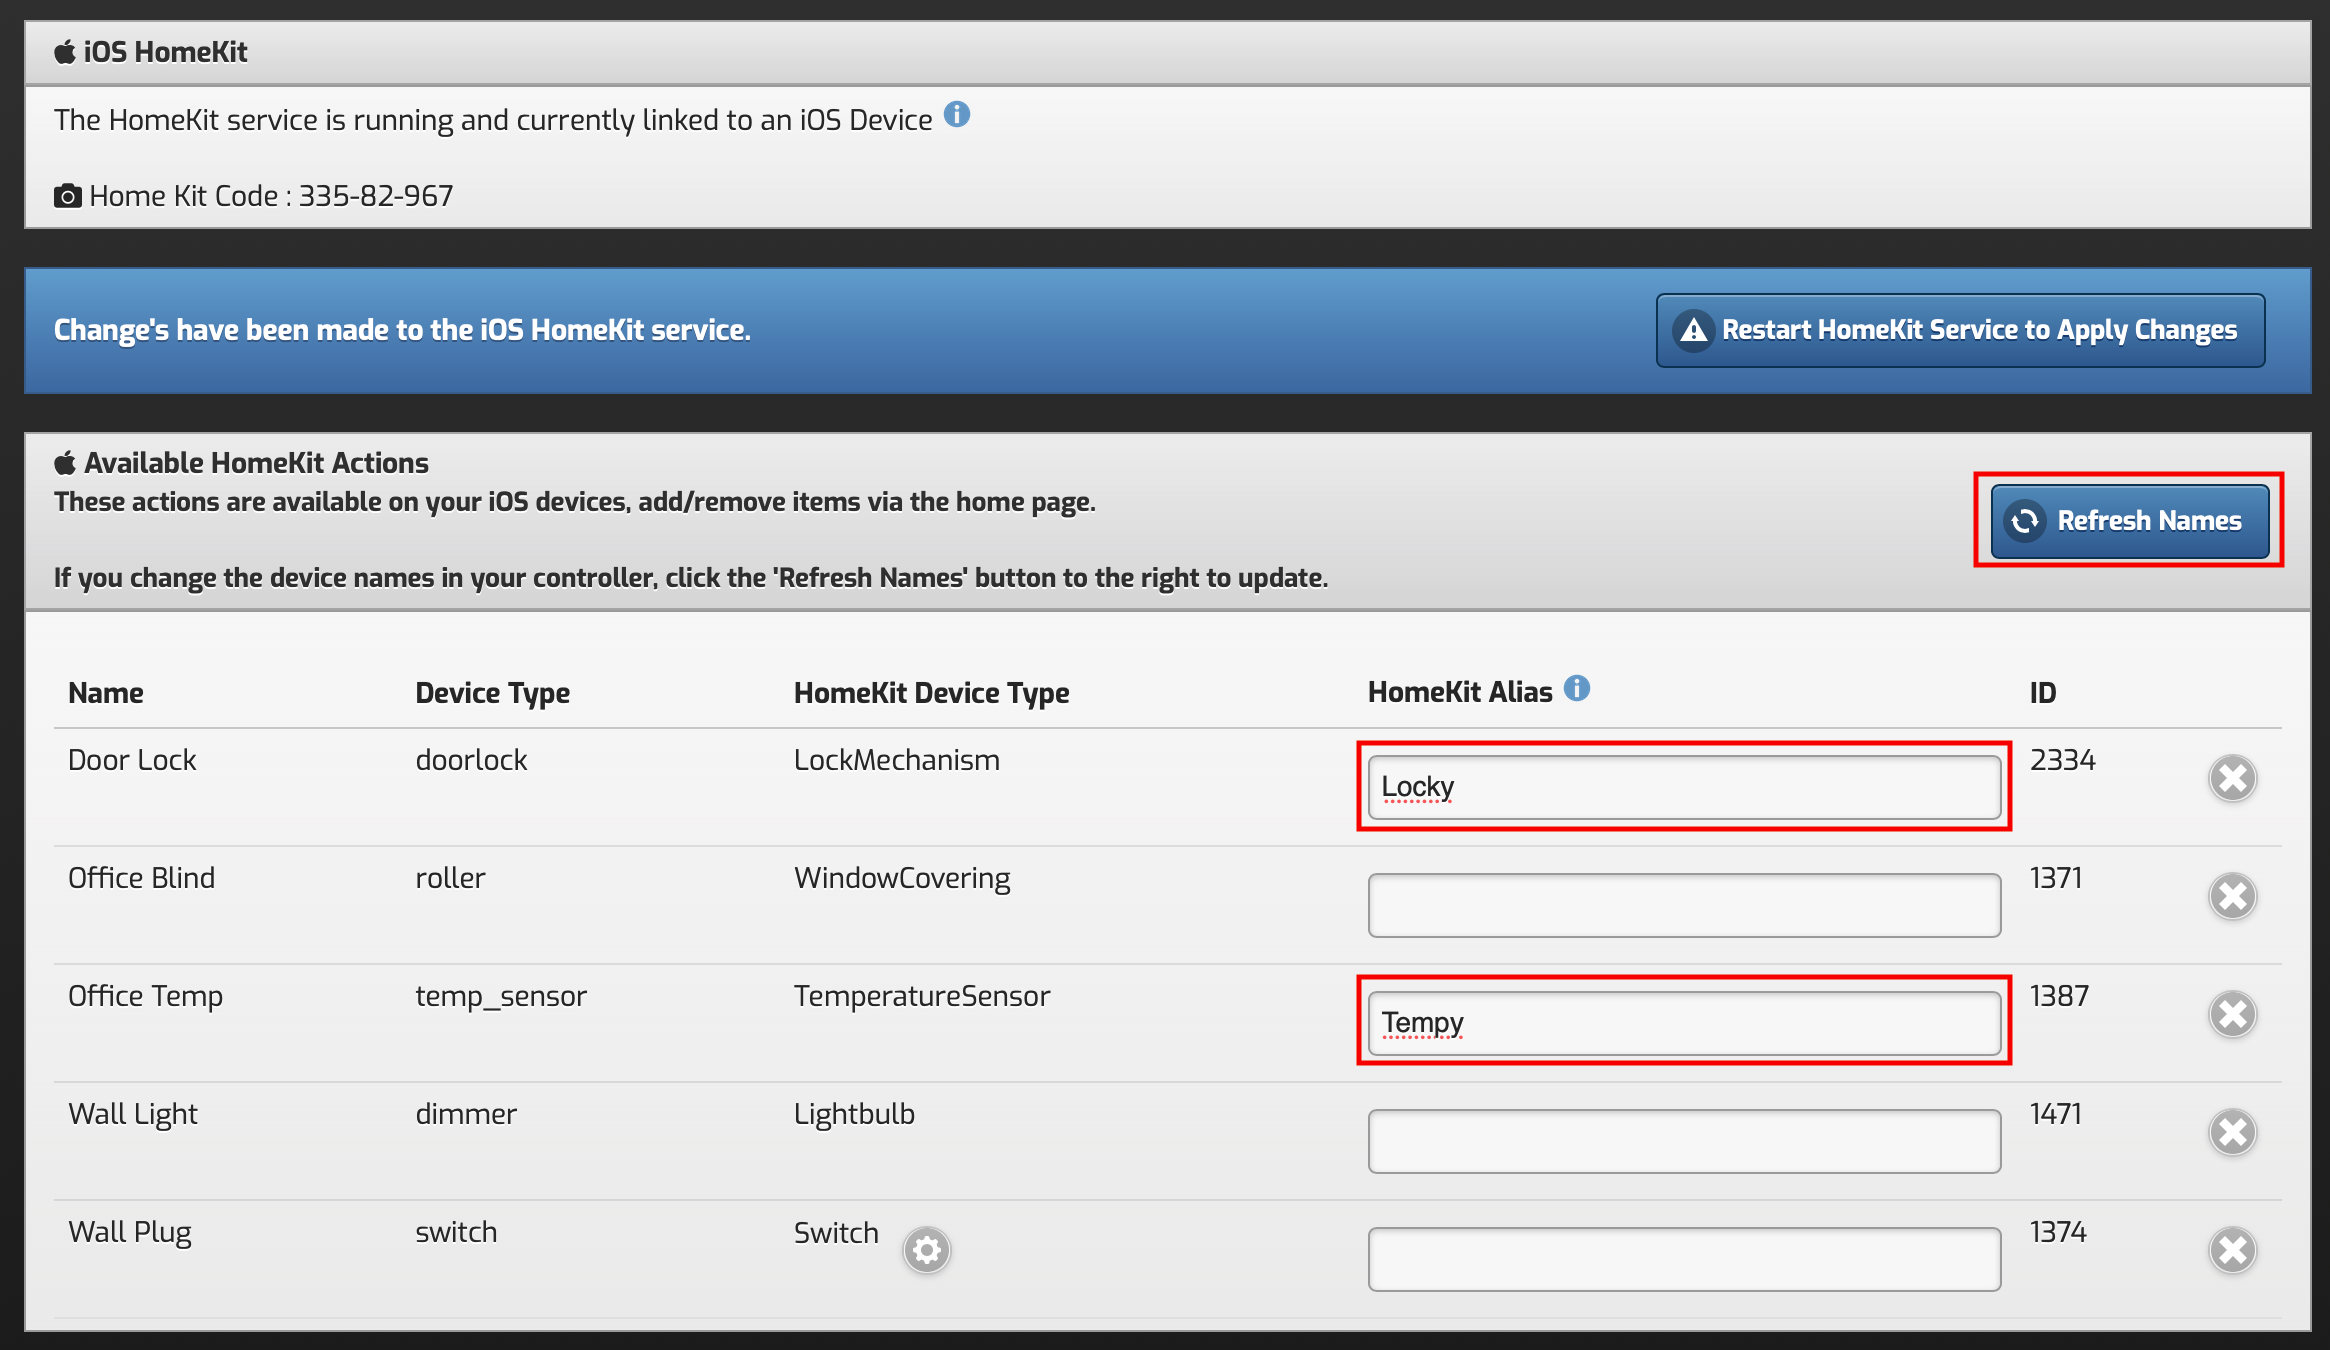
Task: Open Wall Plug Switch gear settings
Action: [926, 1250]
